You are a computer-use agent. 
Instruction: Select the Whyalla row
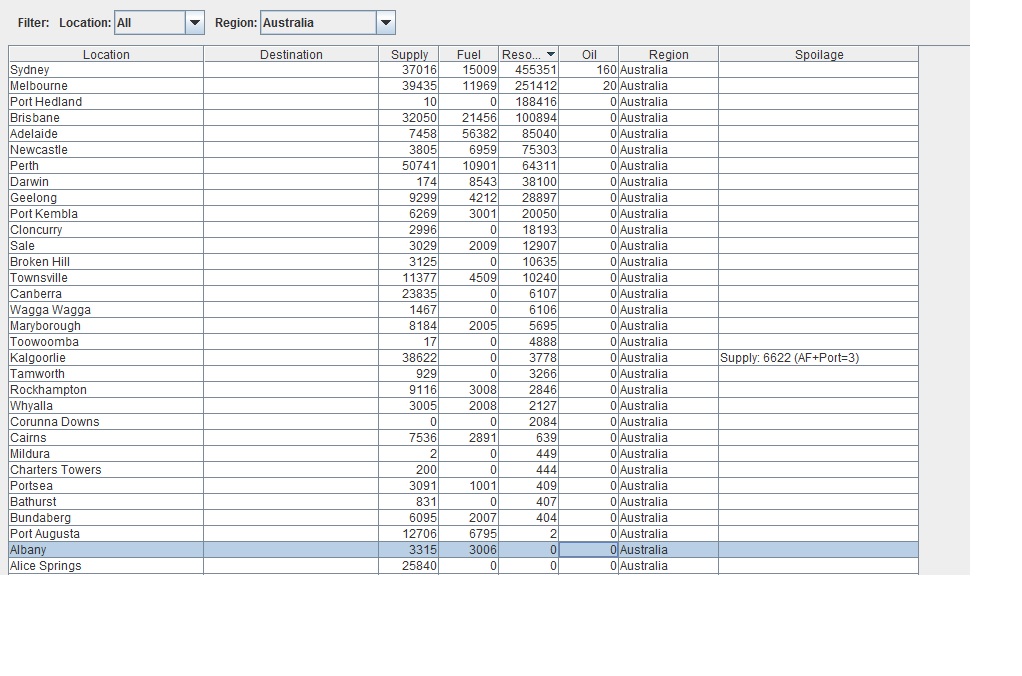463,405
